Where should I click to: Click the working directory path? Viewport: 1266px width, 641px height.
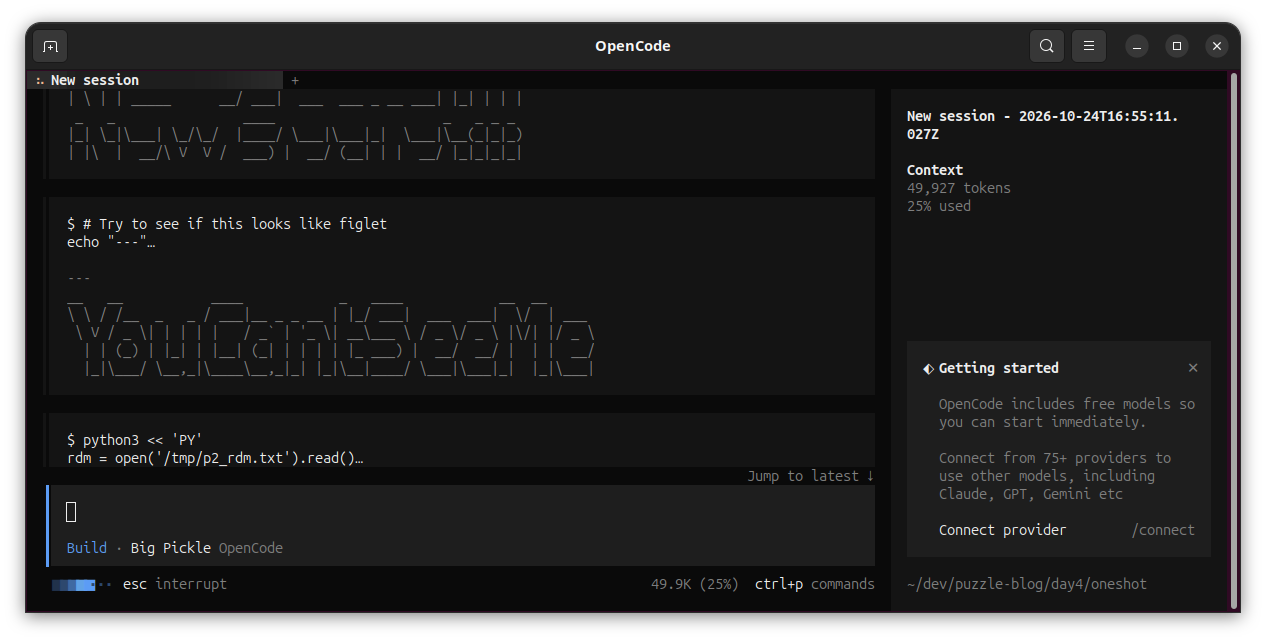pyautogui.click(x=1027, y=584)
